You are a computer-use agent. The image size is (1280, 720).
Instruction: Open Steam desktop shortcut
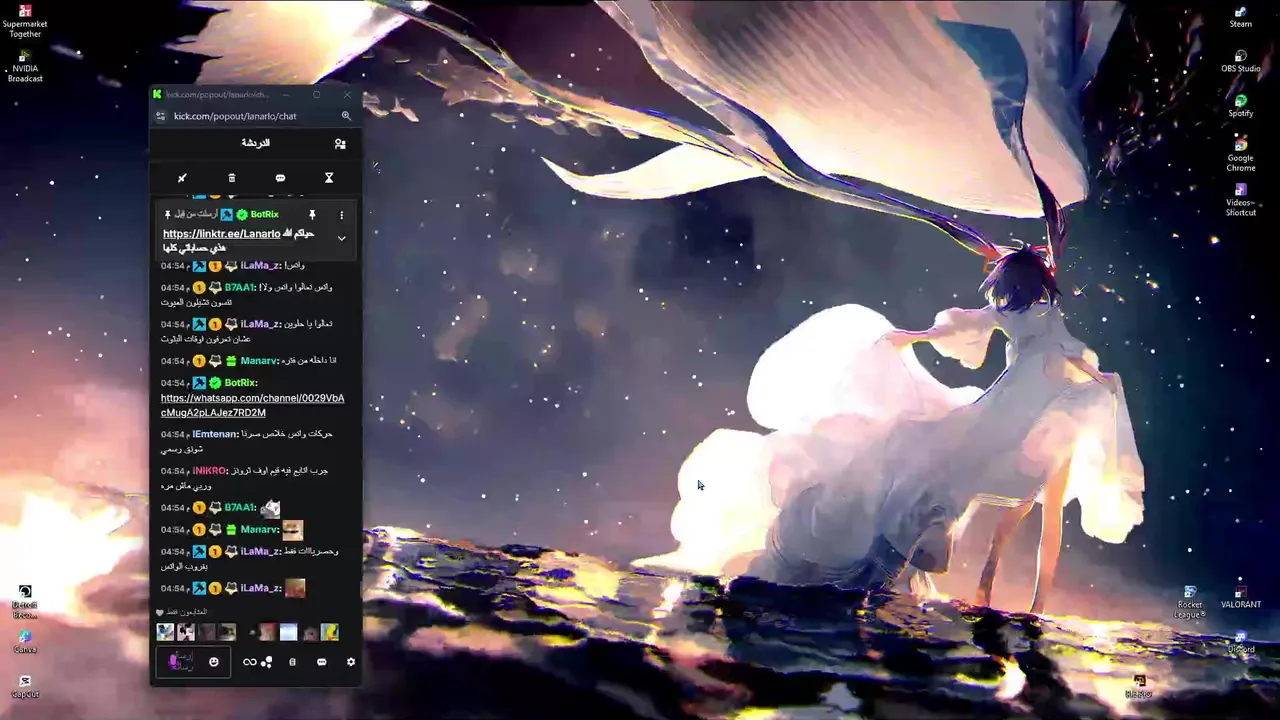point(1241,16)
